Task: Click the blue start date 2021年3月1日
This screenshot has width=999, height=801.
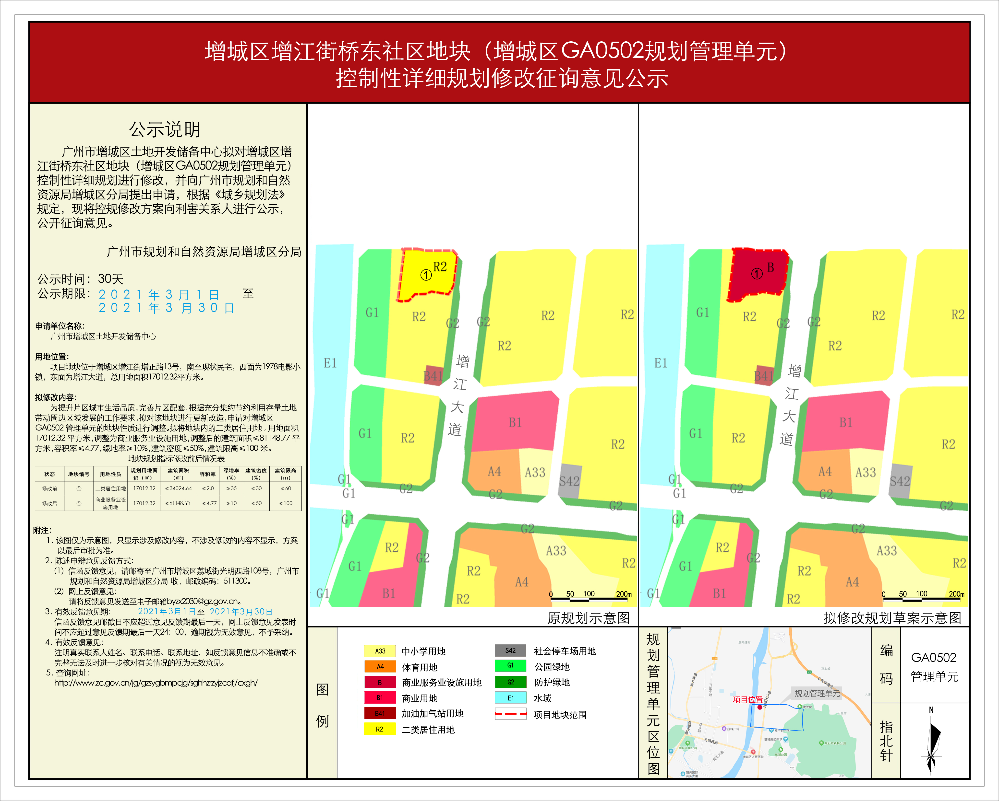Action: [x=159, y=294]
